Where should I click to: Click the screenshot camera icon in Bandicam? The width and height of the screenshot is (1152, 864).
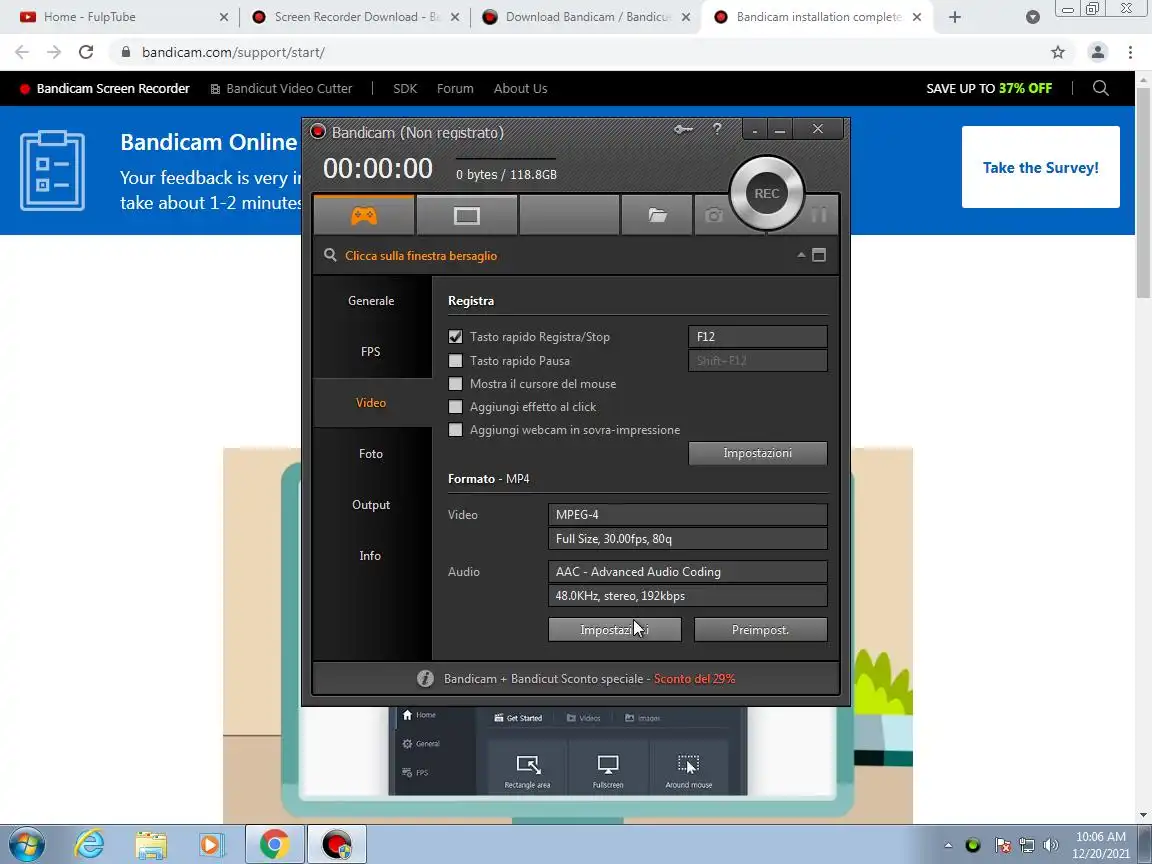[x=713, y=215]
